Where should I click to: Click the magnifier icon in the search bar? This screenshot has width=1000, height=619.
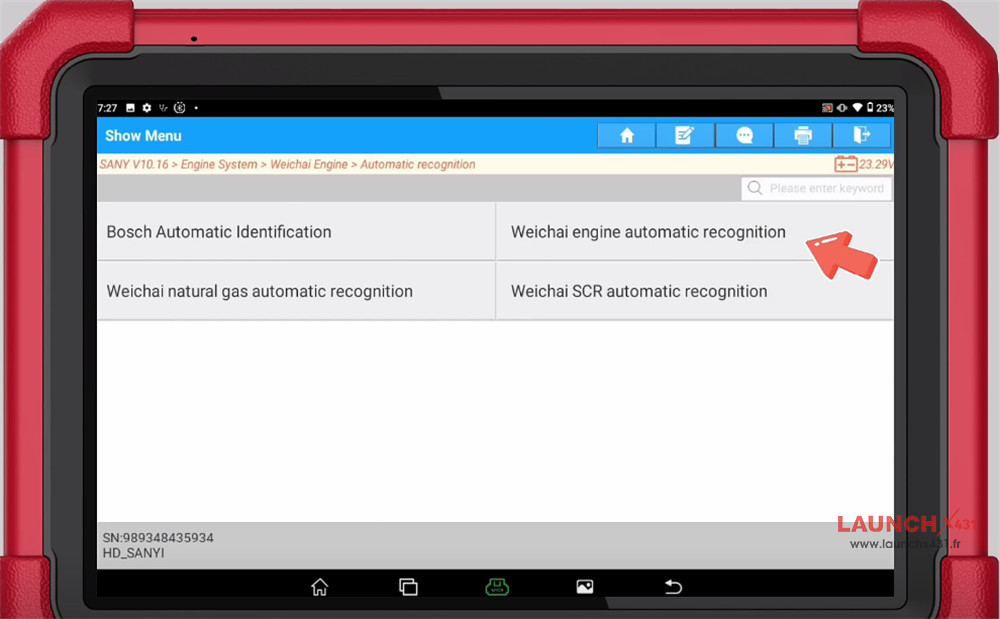(x=755, y=188)
